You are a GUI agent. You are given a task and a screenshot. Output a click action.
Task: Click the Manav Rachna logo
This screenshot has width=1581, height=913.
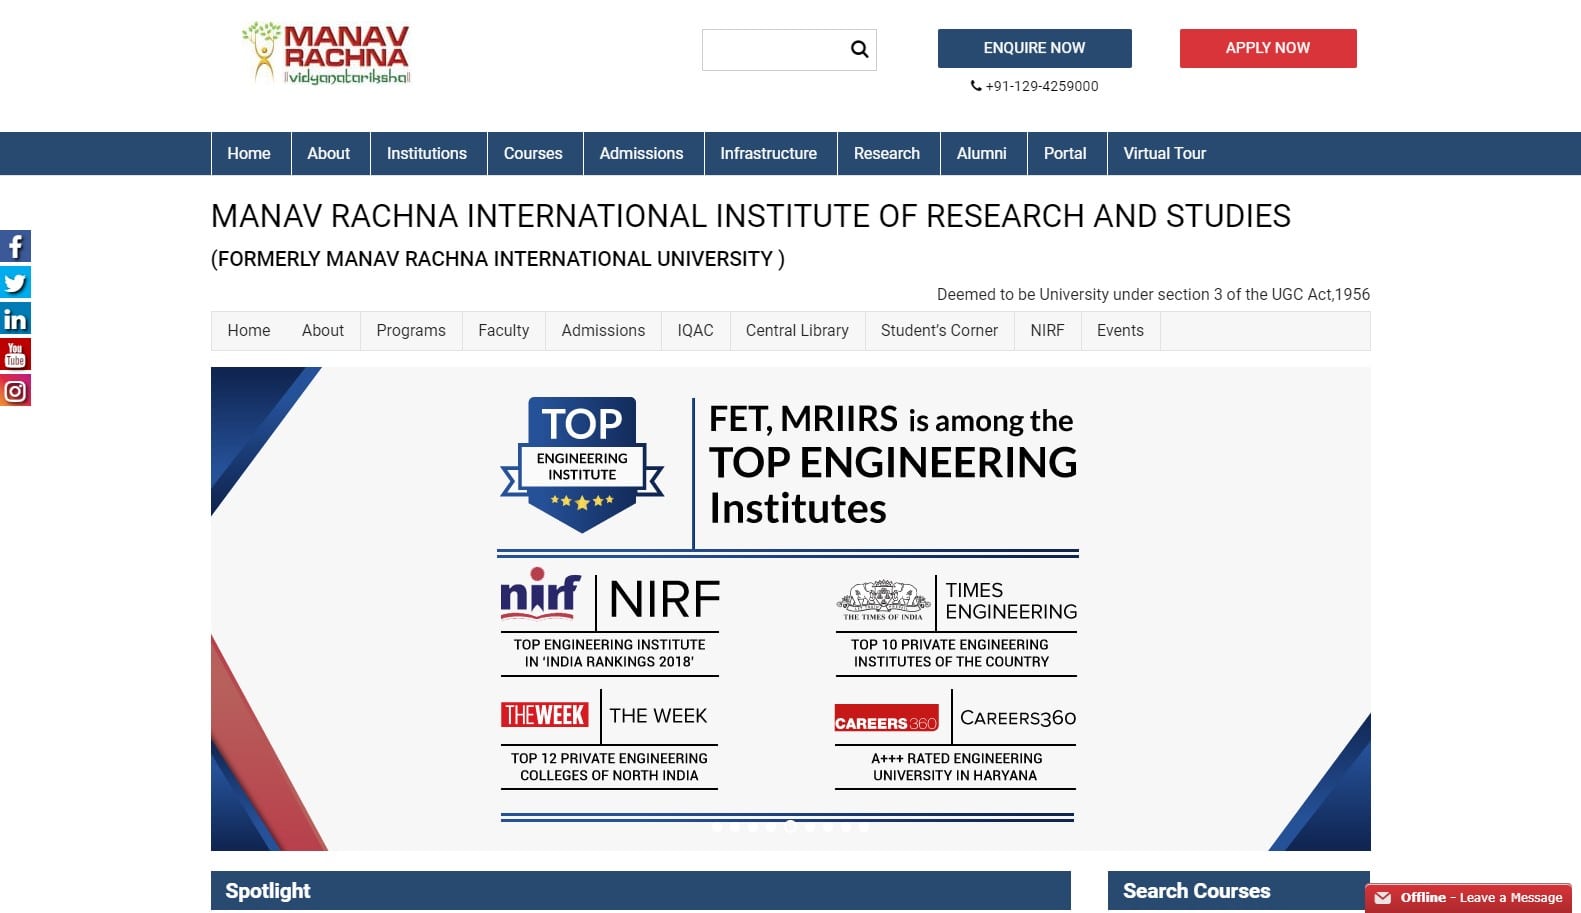[x=327, y=54]
